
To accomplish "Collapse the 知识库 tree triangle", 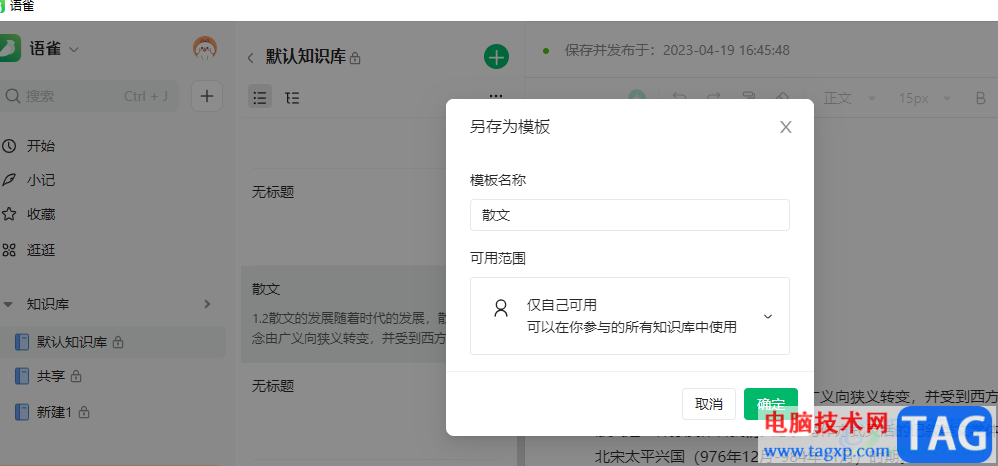I will tap(8, 304).
